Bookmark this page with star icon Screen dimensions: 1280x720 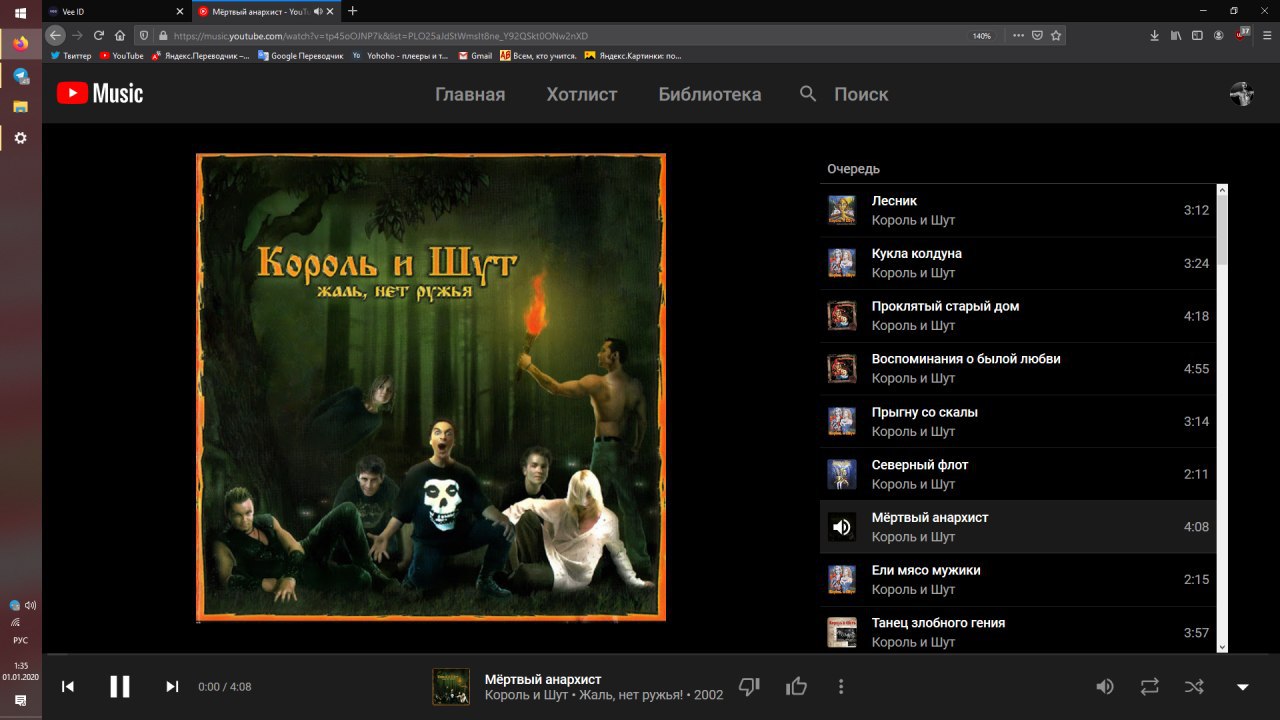1057,35
